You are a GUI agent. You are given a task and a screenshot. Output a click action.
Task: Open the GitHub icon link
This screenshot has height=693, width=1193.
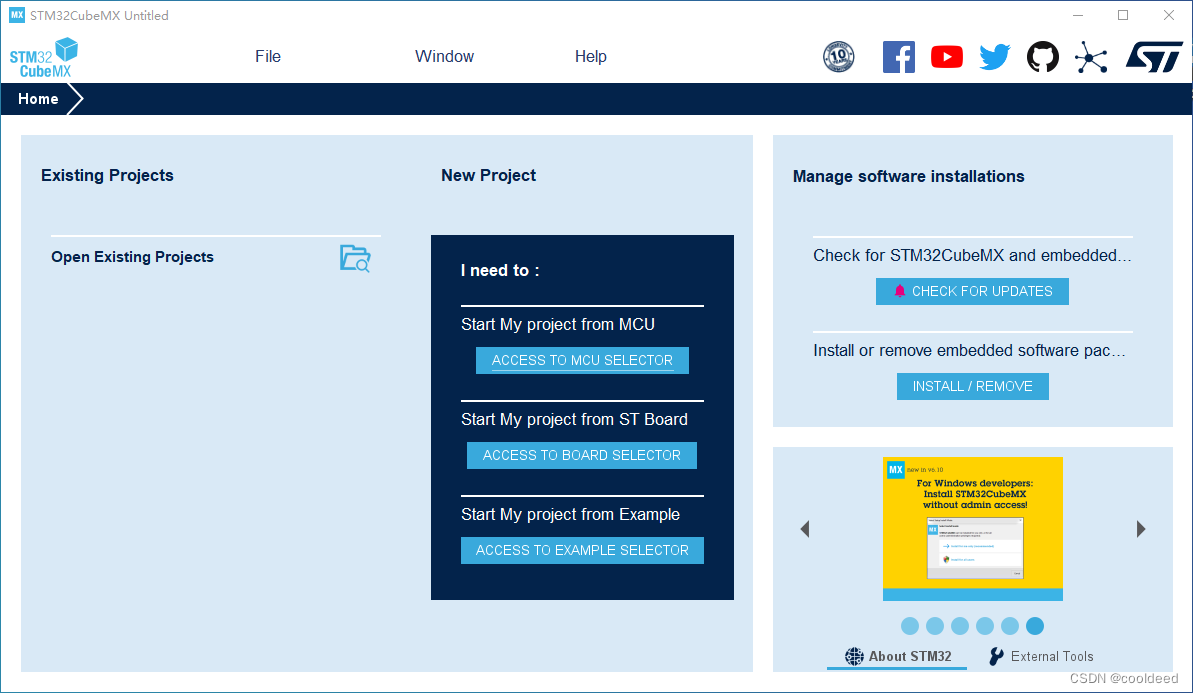click(1042, 57)
